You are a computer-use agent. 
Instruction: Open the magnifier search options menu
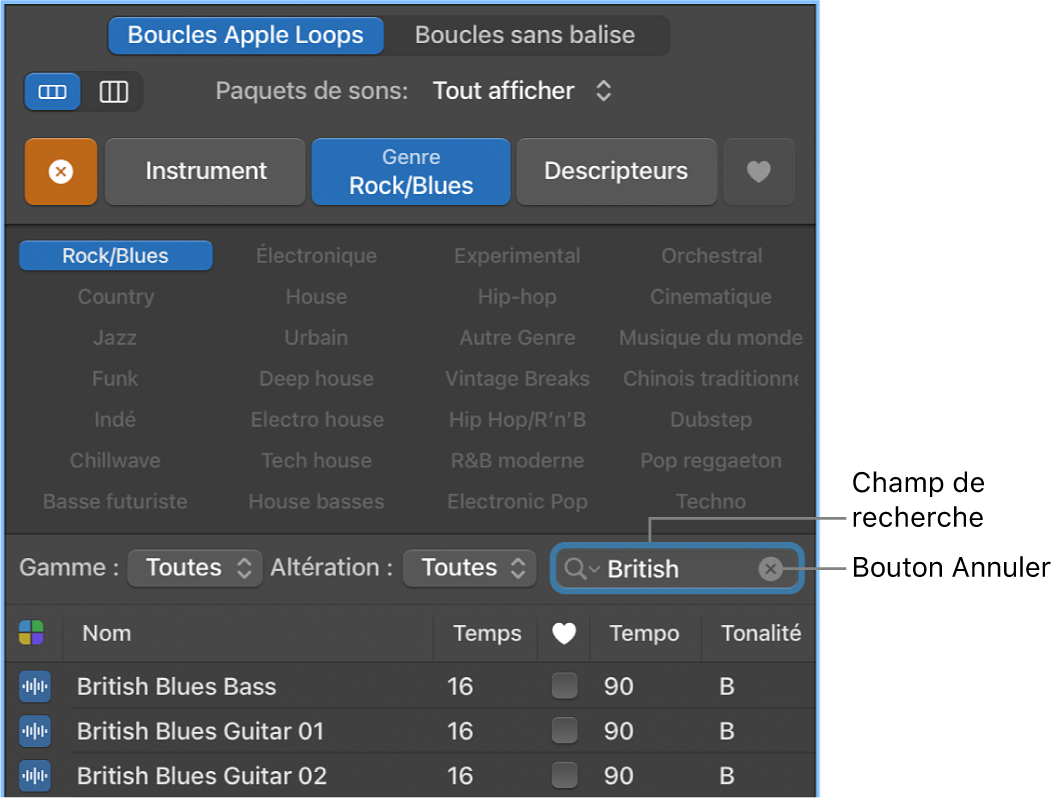580,569
